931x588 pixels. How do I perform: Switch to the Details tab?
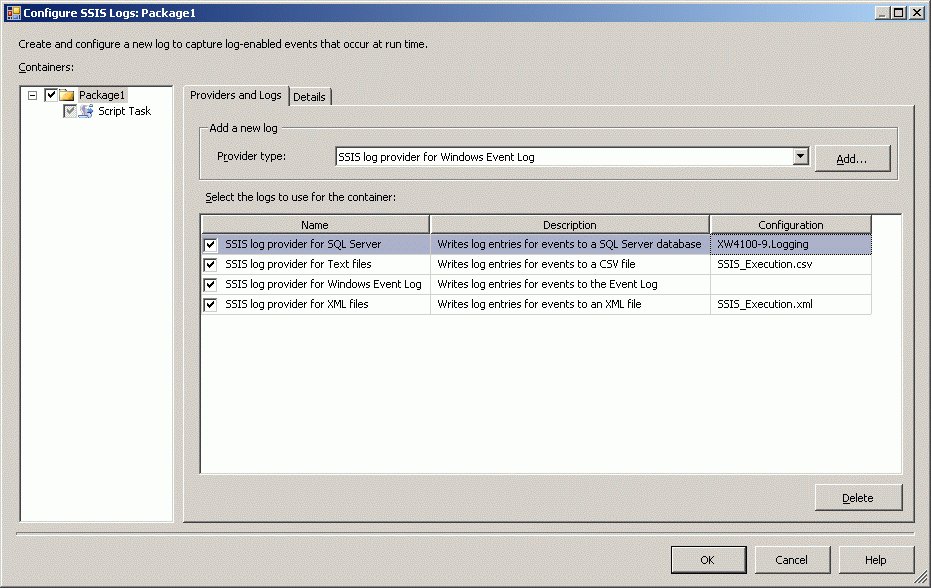309,97
